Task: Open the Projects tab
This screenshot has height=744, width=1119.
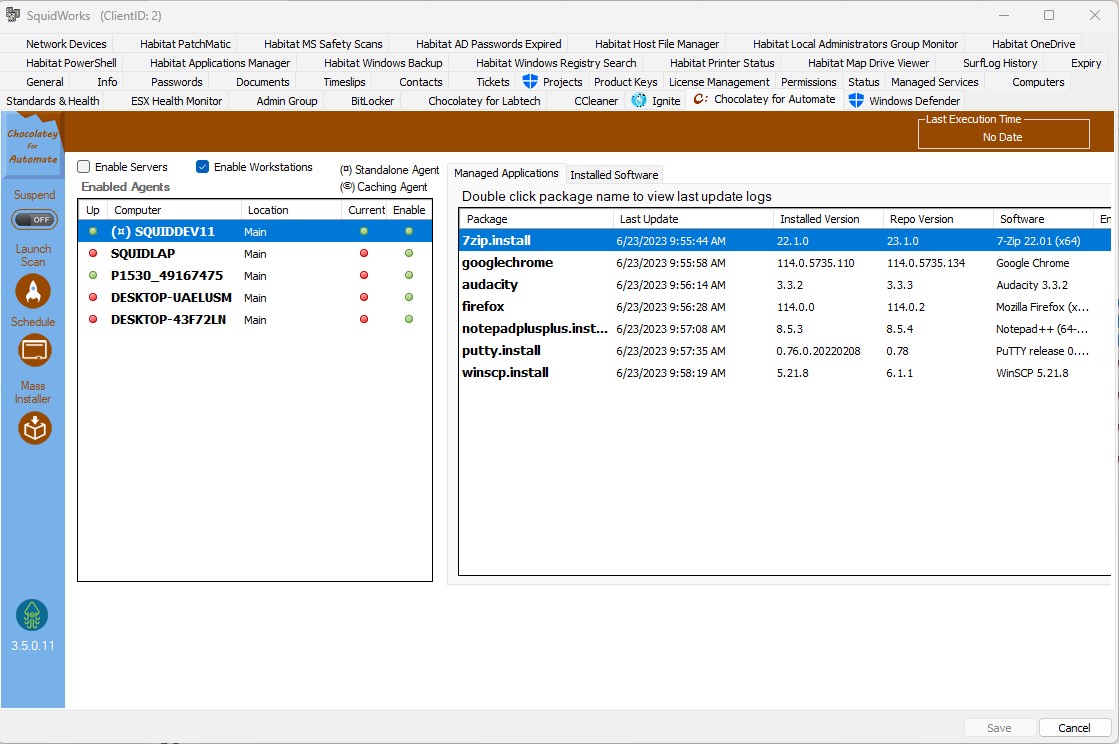Action: (x=553, y=82)
